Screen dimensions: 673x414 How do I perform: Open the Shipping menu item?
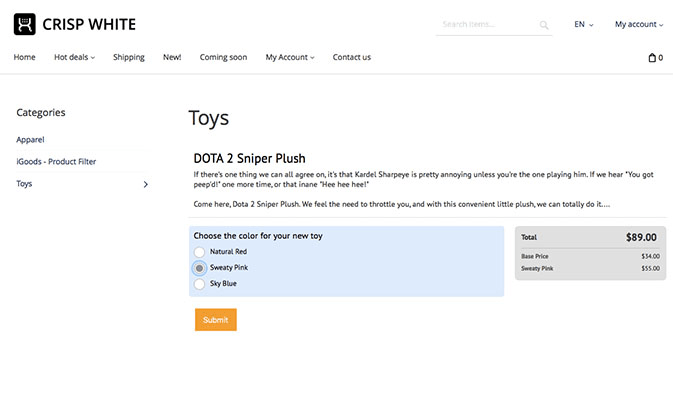coord(129,57)
